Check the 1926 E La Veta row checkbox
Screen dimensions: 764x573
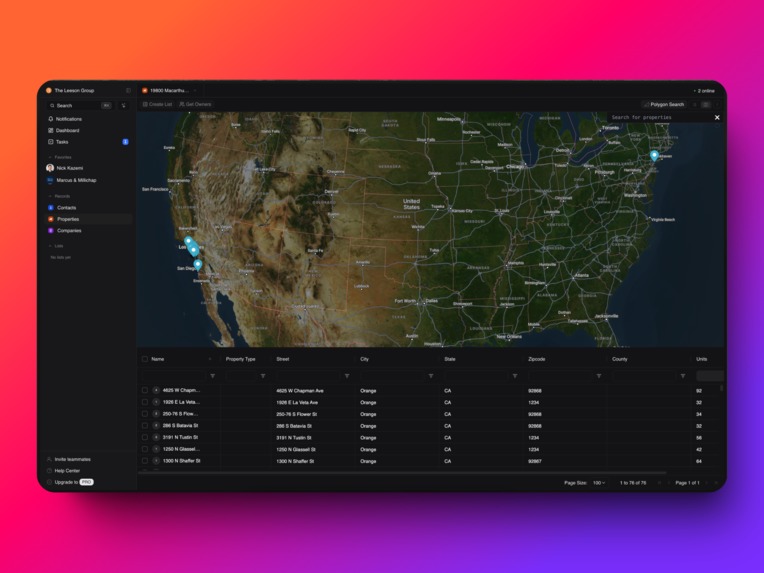145,402
